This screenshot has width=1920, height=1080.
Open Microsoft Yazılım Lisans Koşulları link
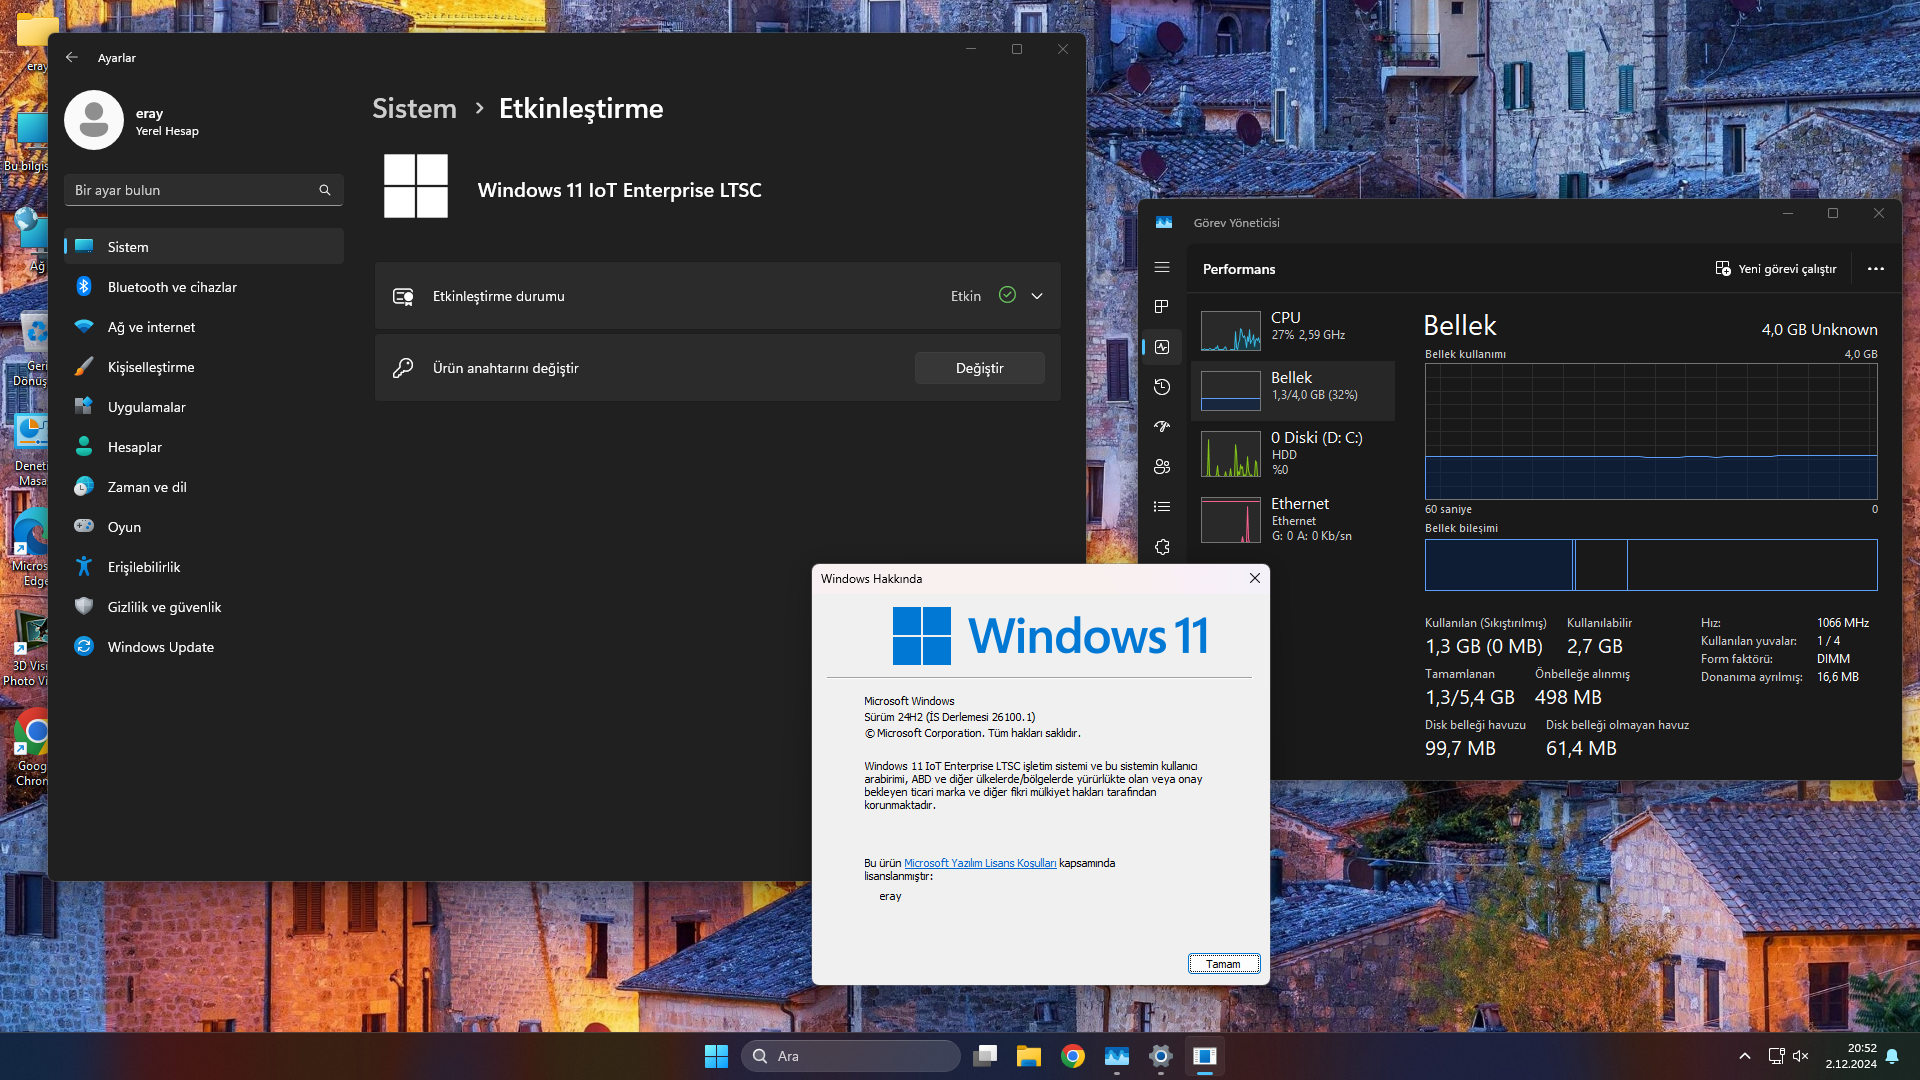pyautogui.click(x=979, y=863)
